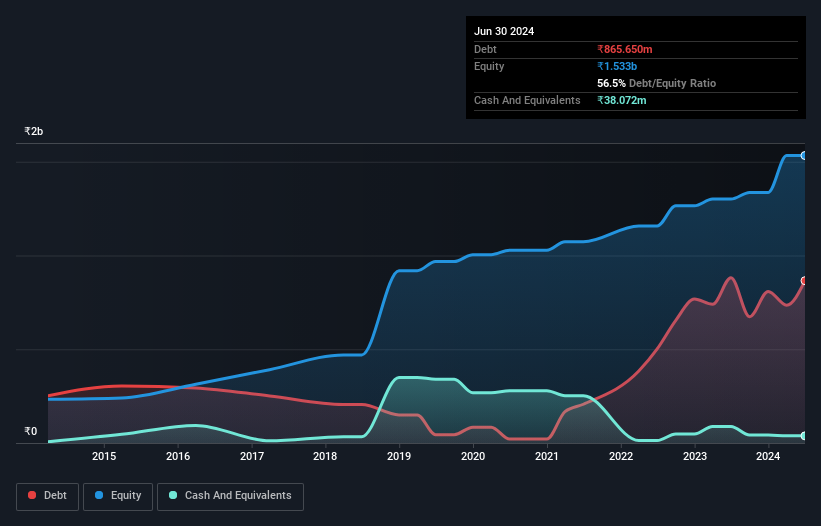
Task: Click the Equity label in tooltip
Action: click(489, 66)
